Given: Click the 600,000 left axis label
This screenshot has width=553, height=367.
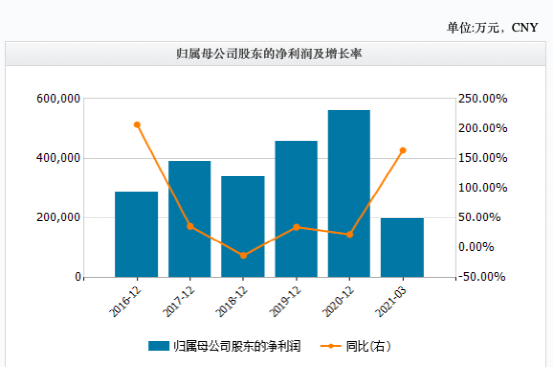Looking at the screenshot, I should click(x=58, y=99).
